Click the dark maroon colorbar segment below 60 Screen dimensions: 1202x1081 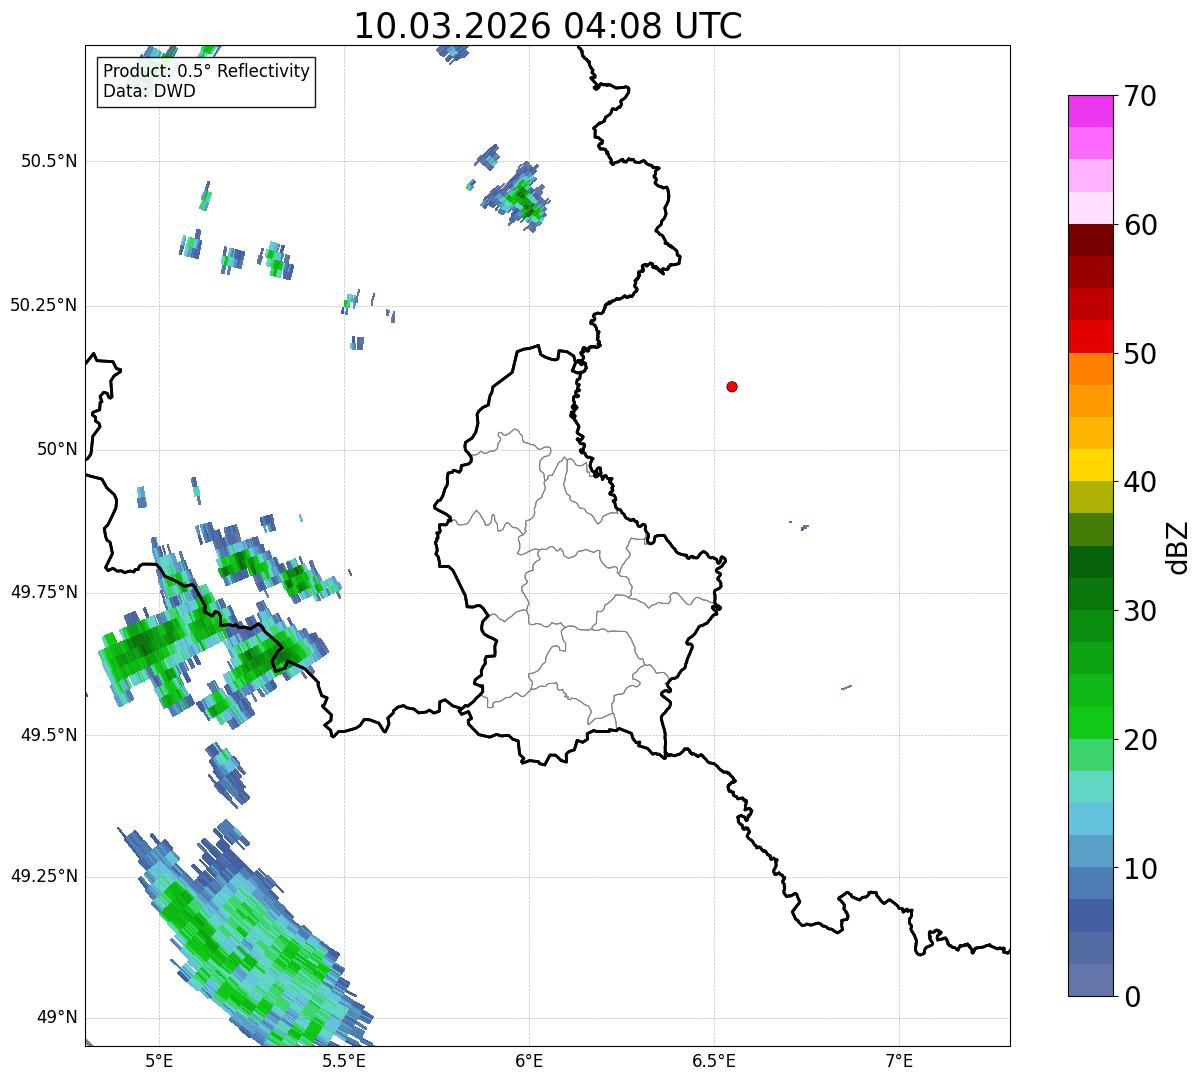(x=1091, y=240)
